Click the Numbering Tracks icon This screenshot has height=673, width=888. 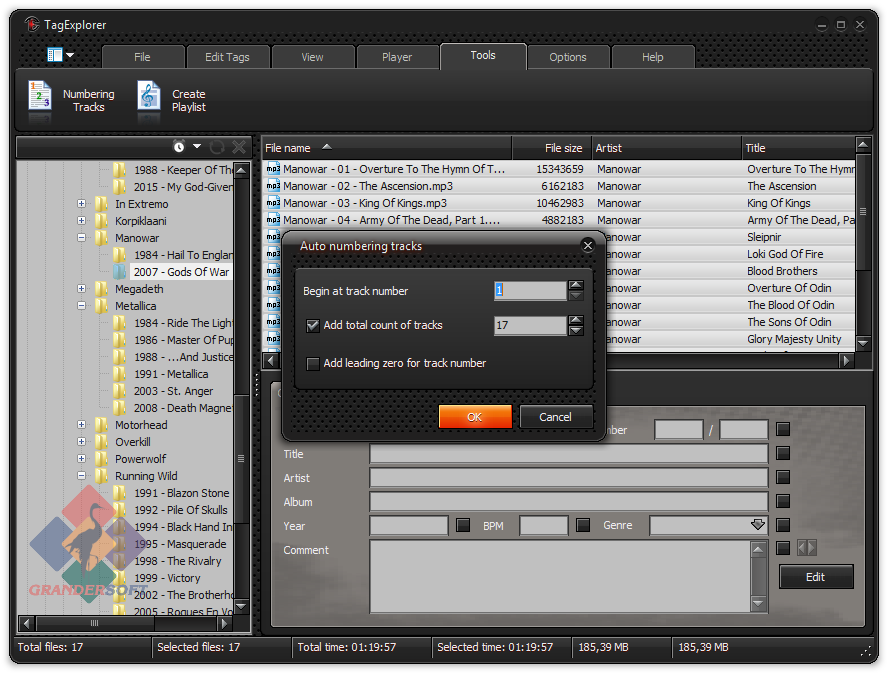(x=40, y=98)
